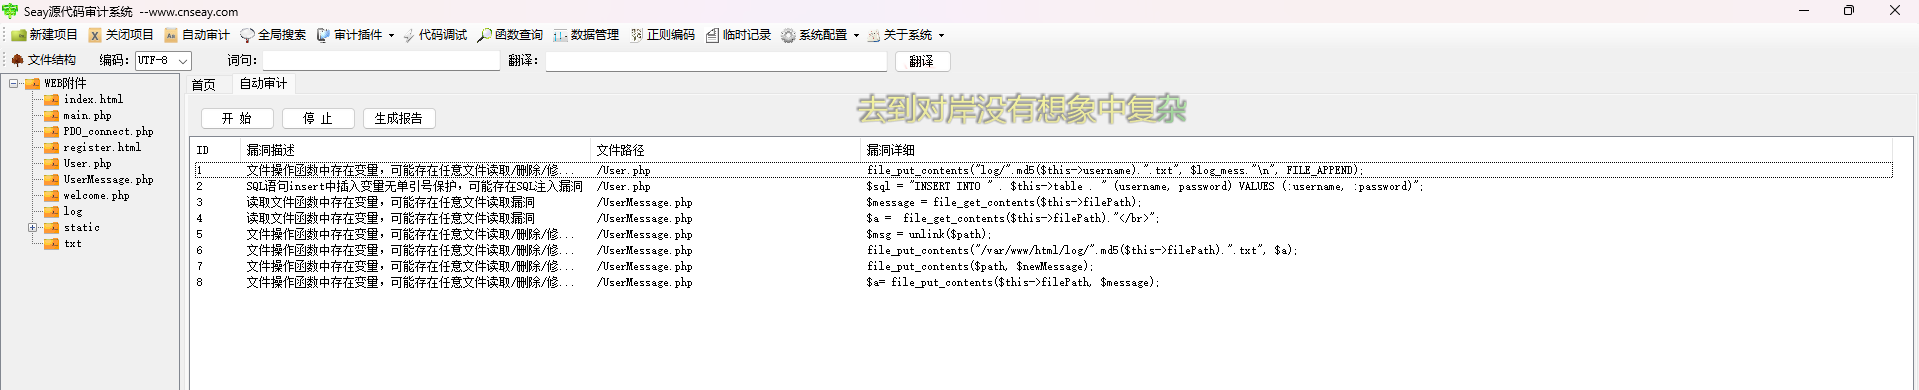Select row 2 SQL INSERT INTO finding
The width and height of the screenshot is (1919, 390).
point(1043,186)
